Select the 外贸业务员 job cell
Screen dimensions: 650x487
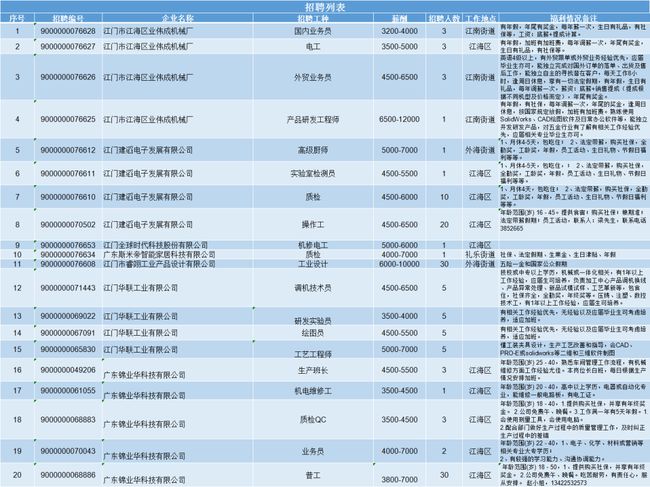tap(313, 77)
